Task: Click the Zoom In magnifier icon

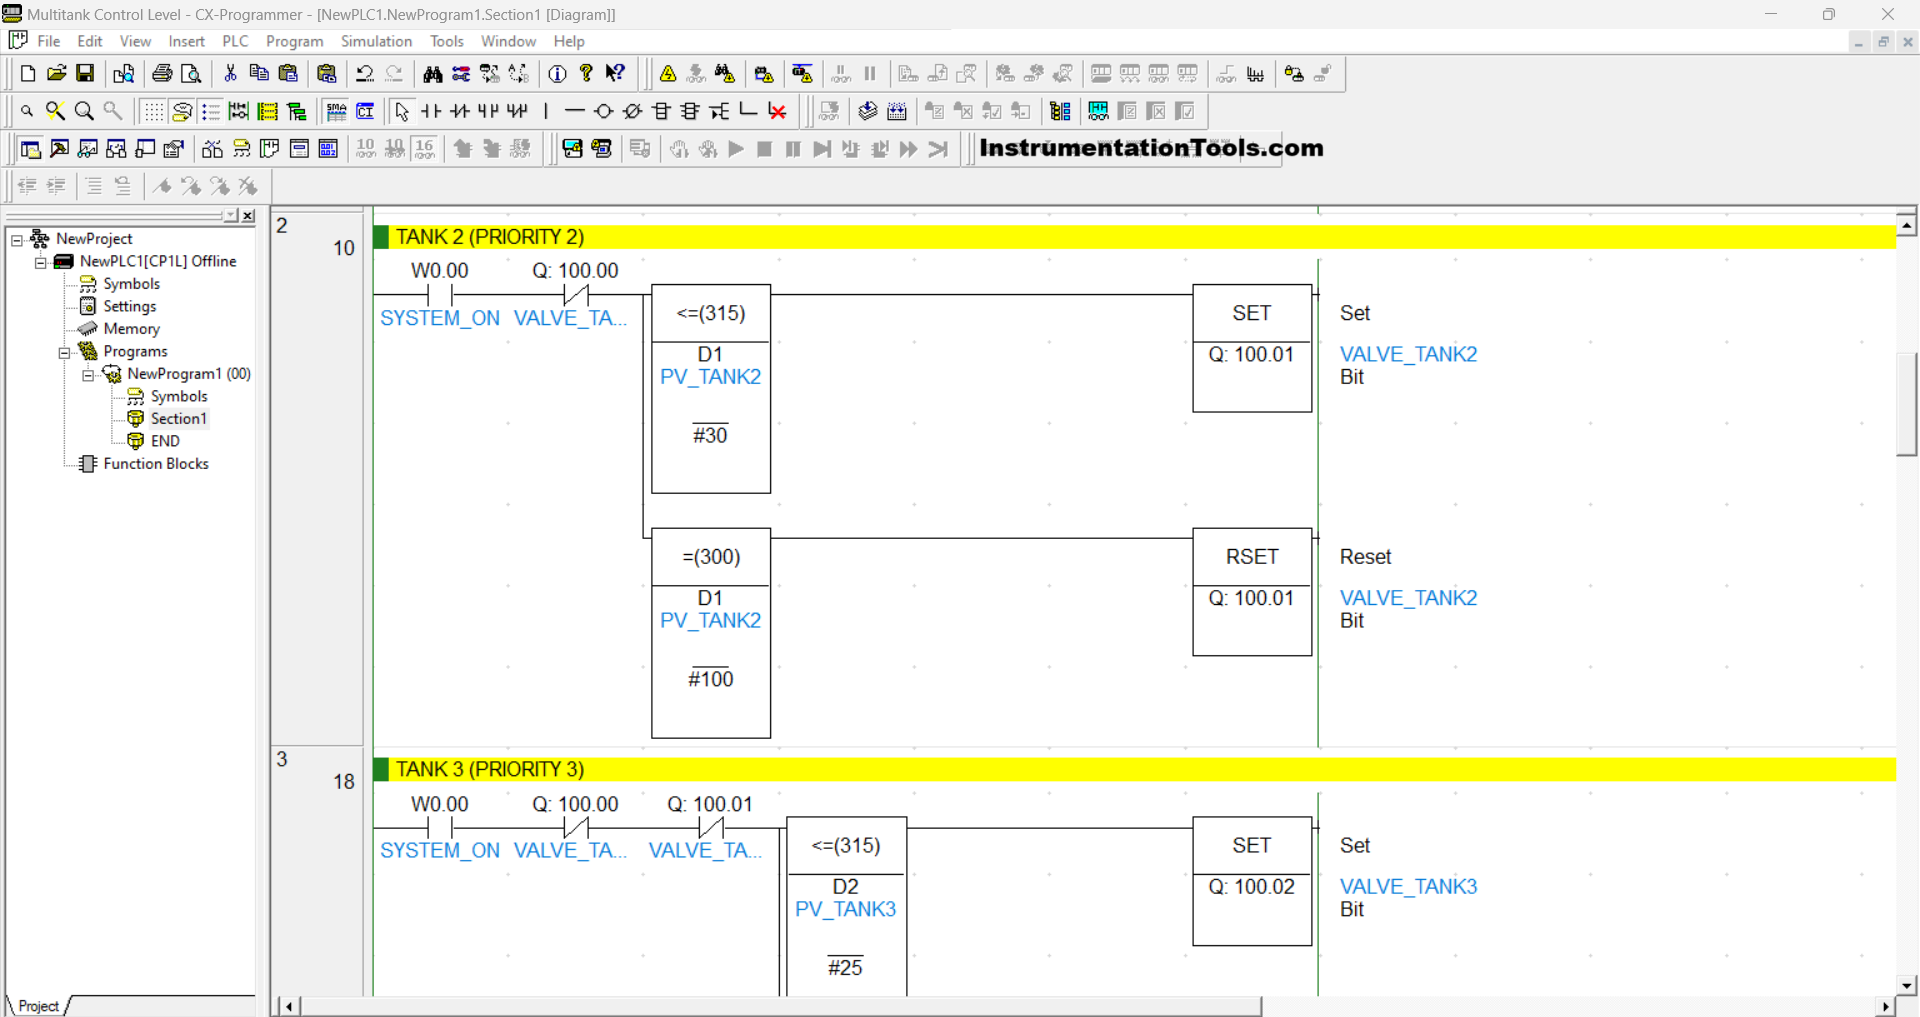Action: [x=85, y=111]
